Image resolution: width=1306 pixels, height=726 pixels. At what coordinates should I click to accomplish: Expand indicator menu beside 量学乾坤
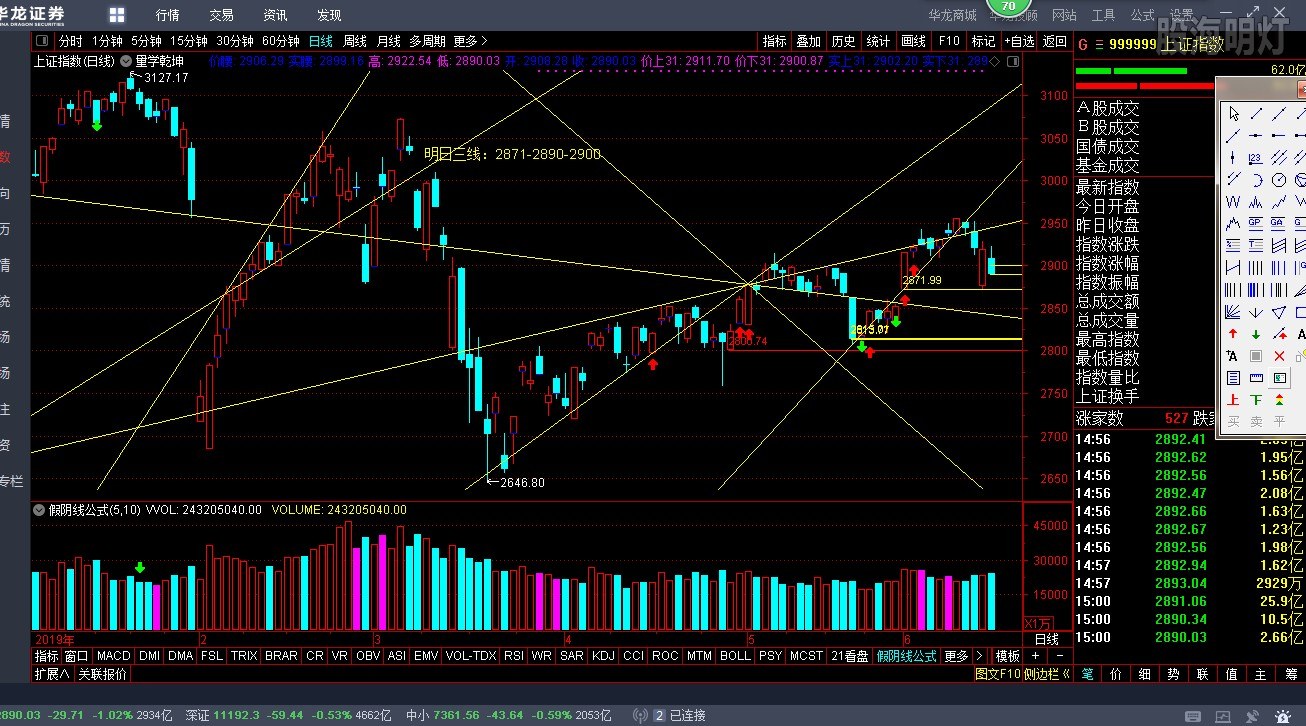(126, 61)
